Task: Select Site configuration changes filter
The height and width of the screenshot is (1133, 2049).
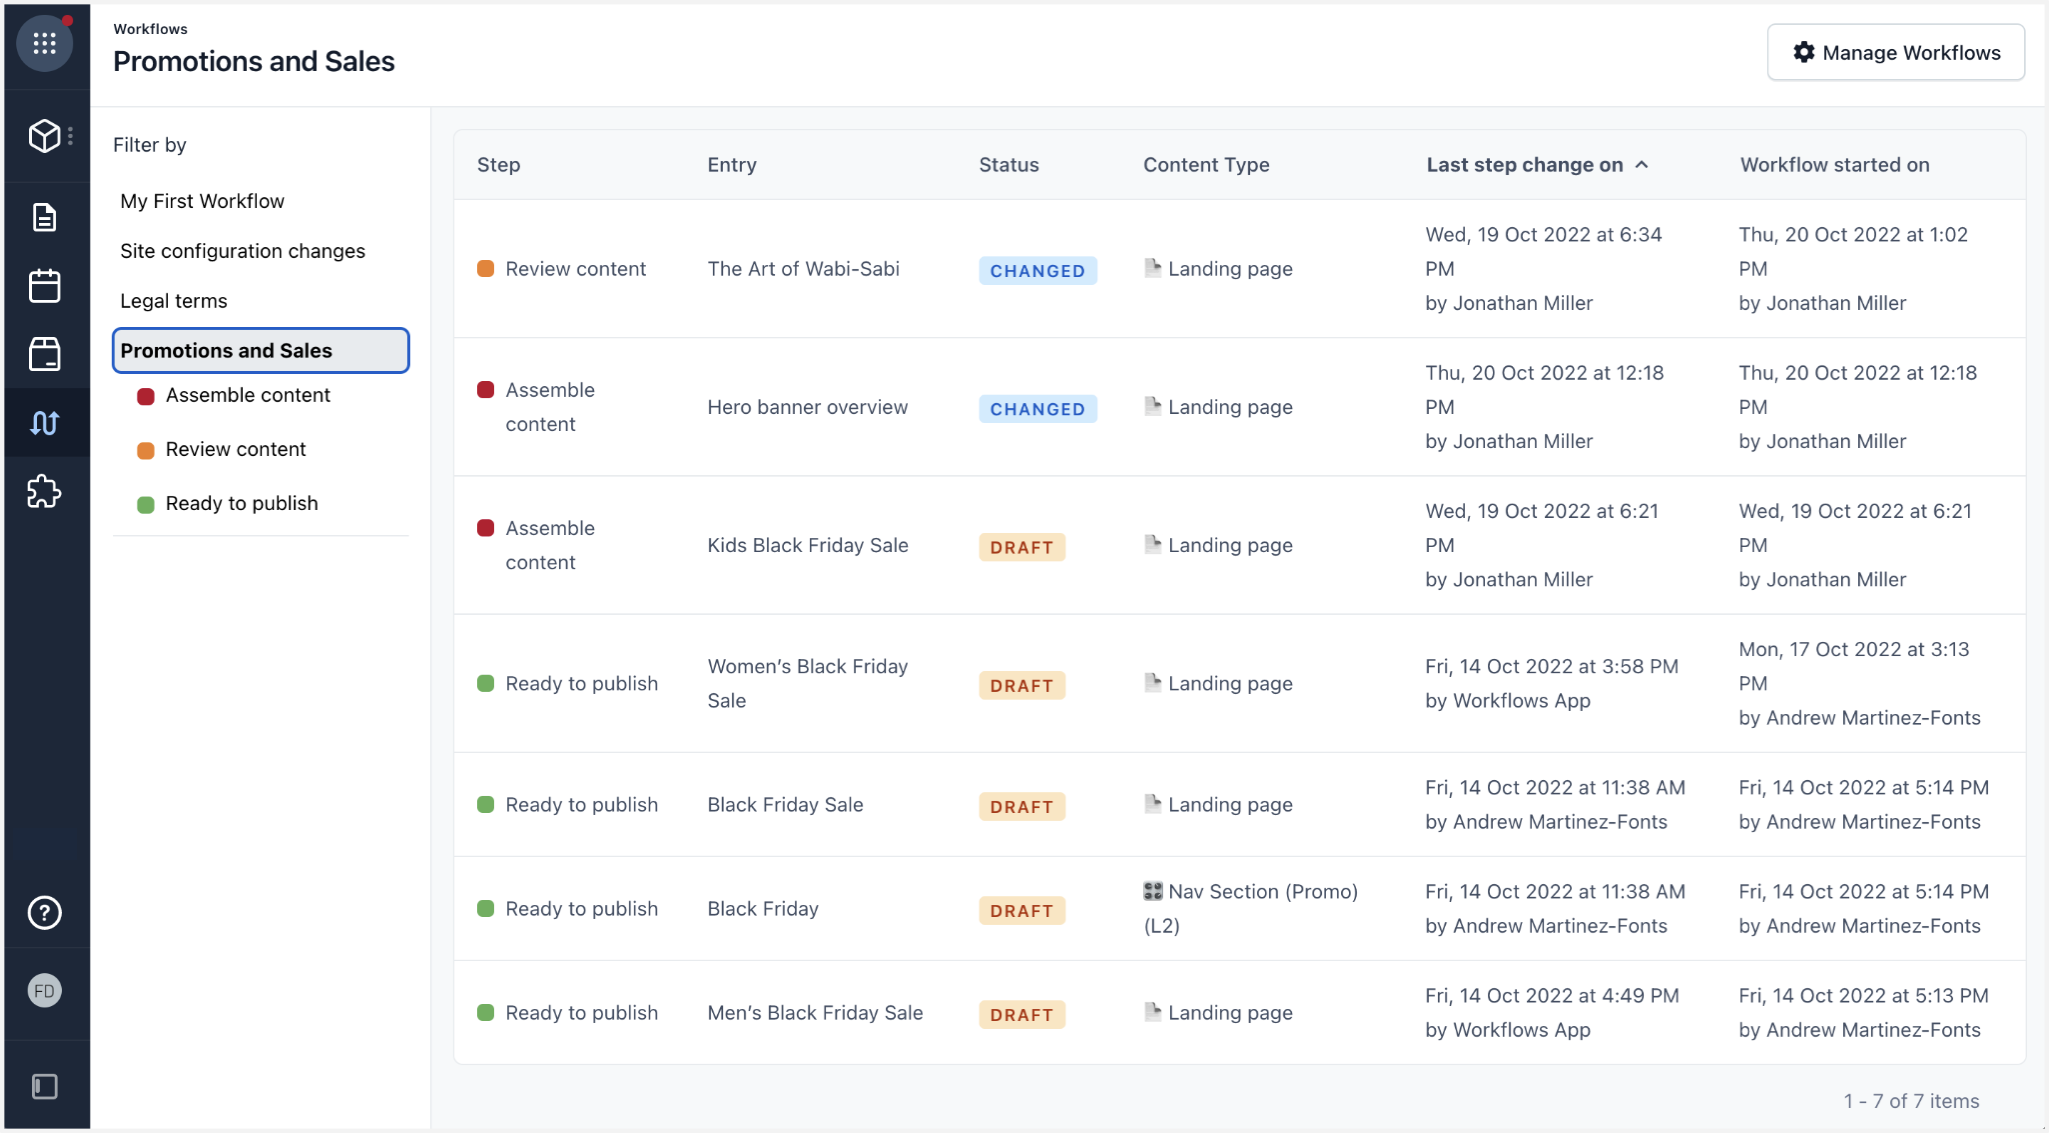Action: pyautogui.click(x=242, y=251)
